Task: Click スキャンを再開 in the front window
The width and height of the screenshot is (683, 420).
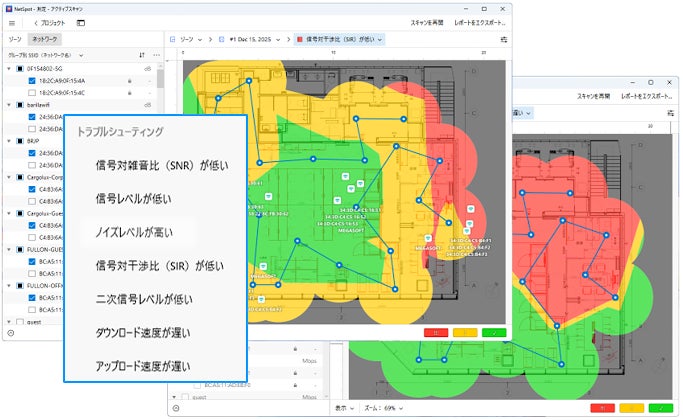Action: tap(427, 23)
